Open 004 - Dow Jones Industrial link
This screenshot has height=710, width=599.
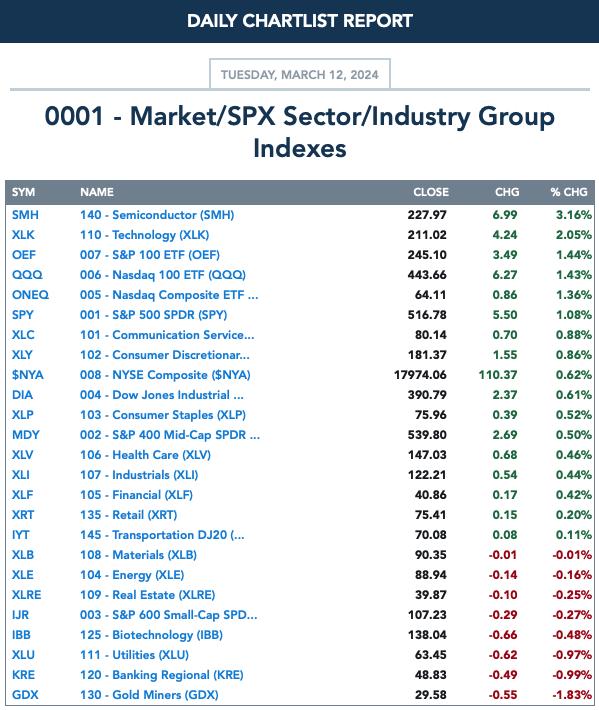pyautogui.click(x=162, y=395)
